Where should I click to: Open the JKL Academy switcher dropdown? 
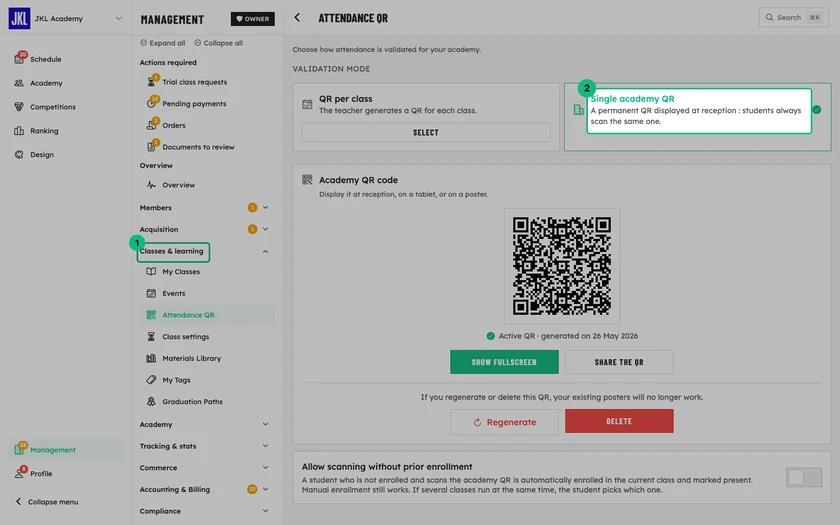[118, 18]
